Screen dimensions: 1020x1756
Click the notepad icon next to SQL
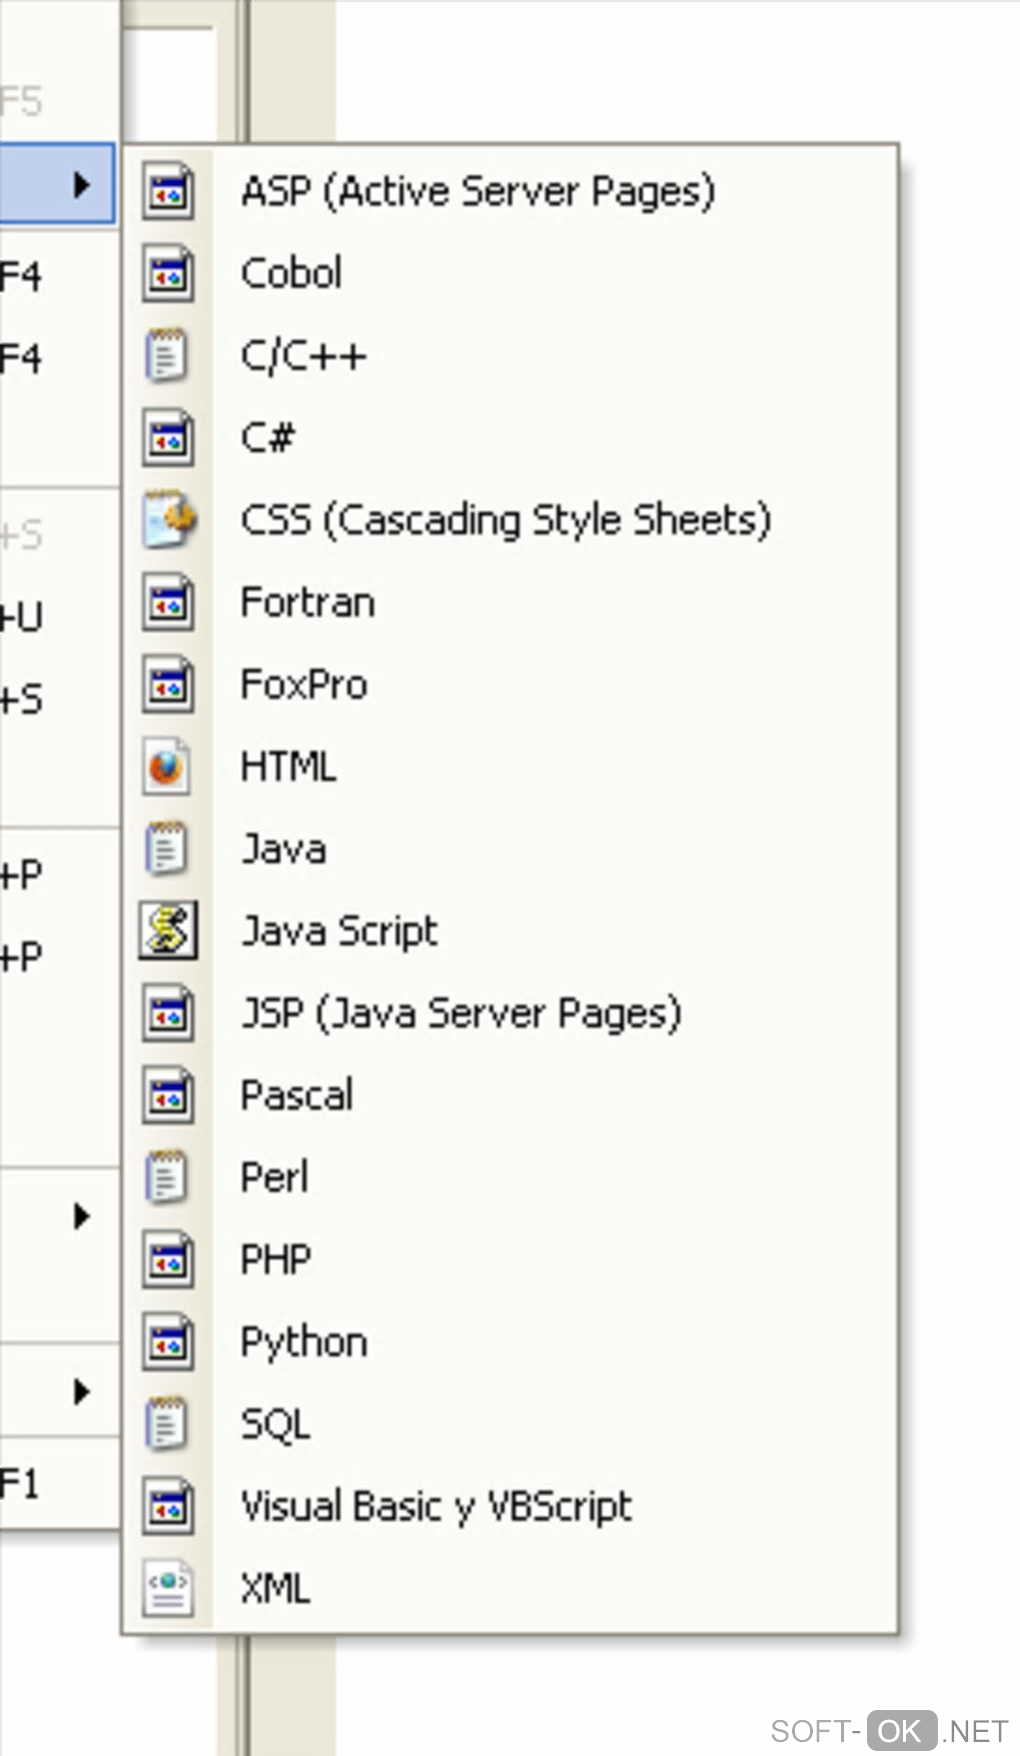pyautogui.click(x=167, y=1424)
